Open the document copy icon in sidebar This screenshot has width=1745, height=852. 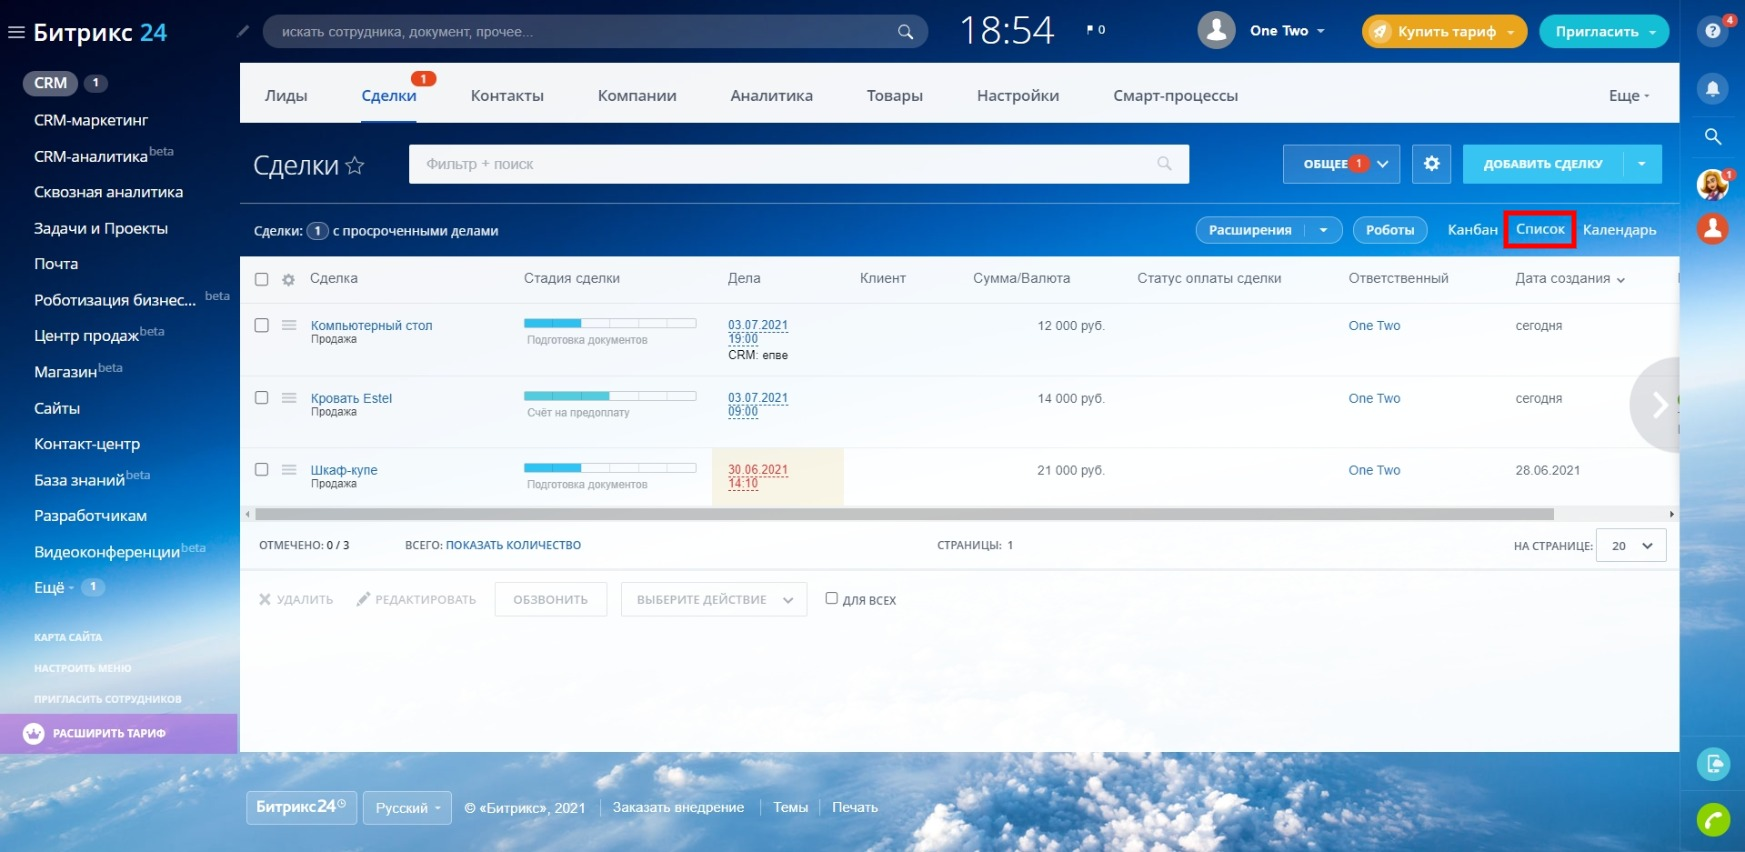1713,764
